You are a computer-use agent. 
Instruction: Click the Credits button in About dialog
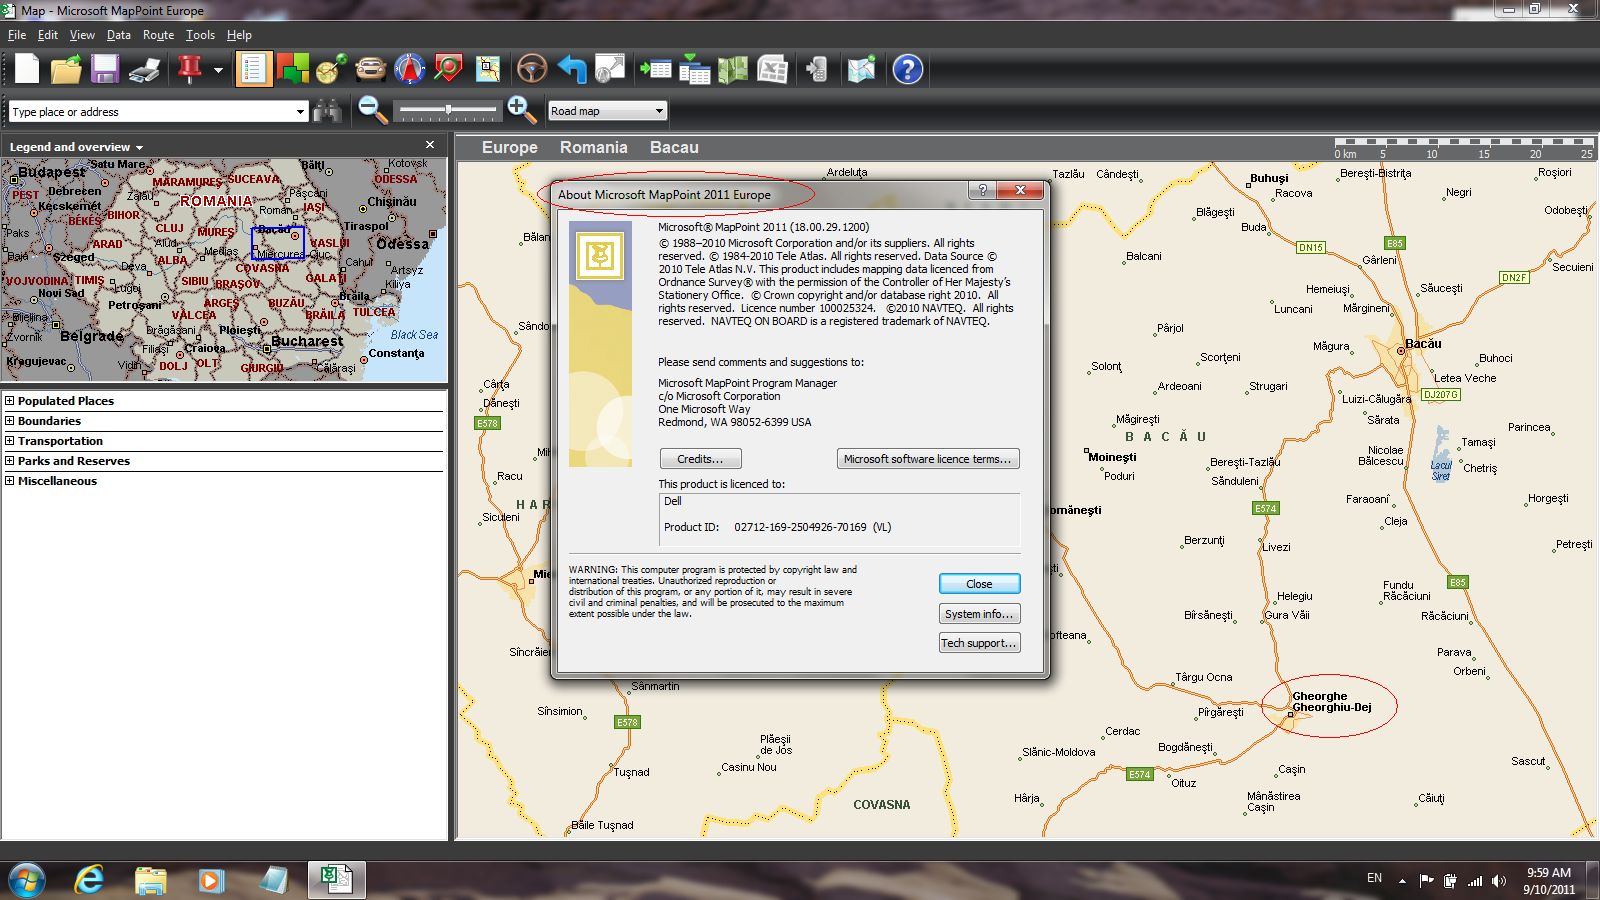pyautogui.click(x=700, y=459)
